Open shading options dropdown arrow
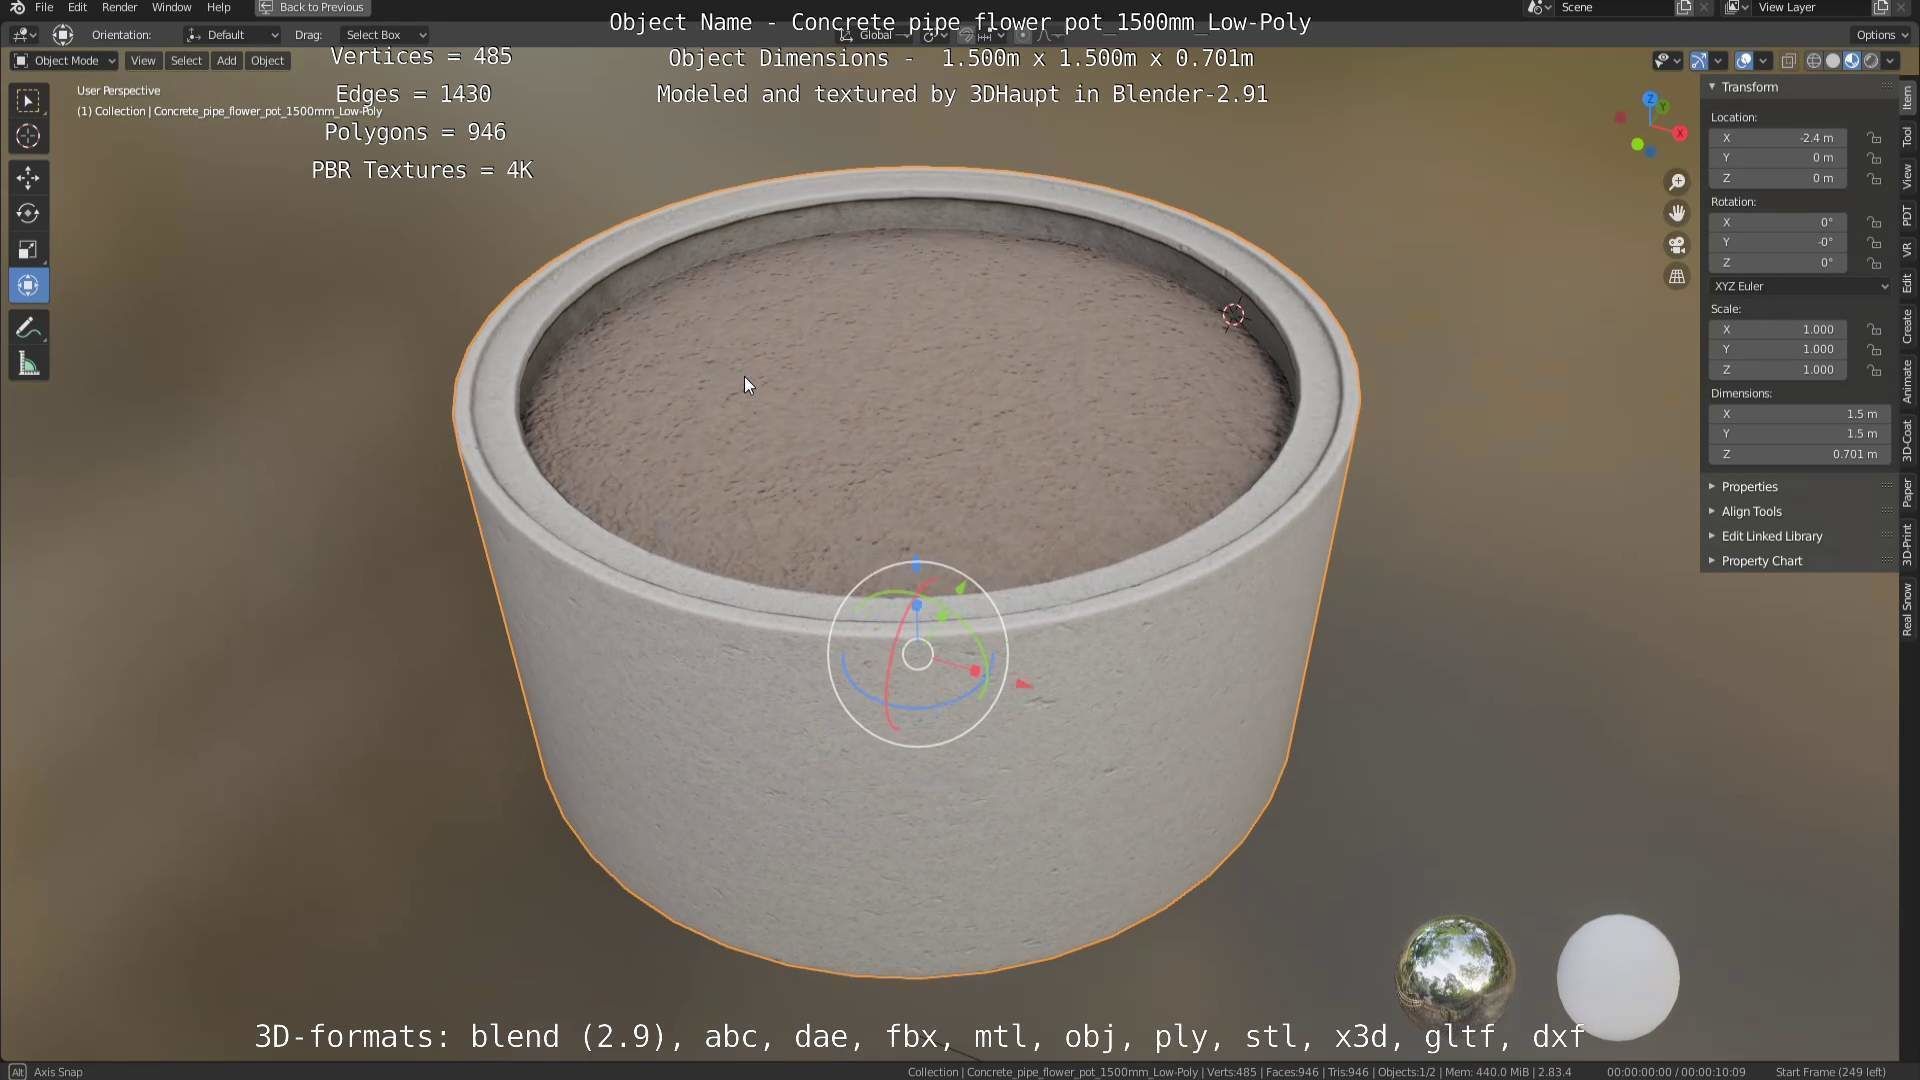Screen dimensions: 1920x1080 1890,61
